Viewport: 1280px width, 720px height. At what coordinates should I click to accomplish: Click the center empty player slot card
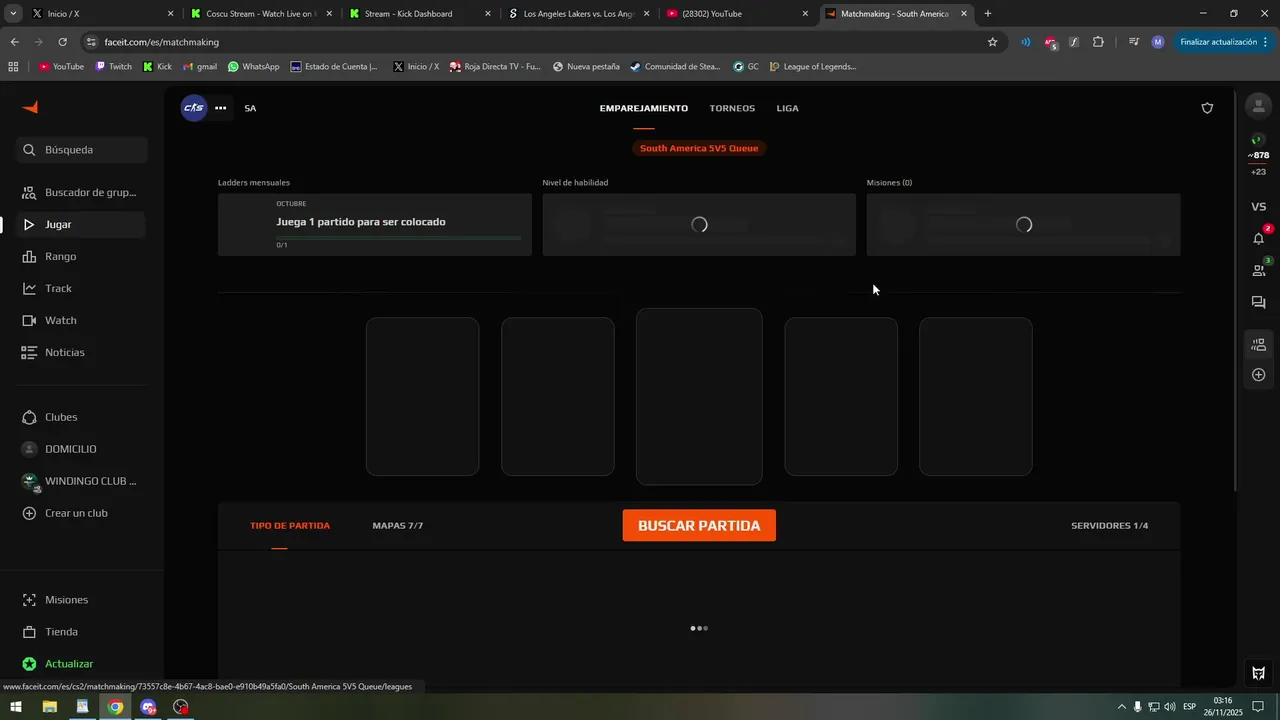(699, 396)
